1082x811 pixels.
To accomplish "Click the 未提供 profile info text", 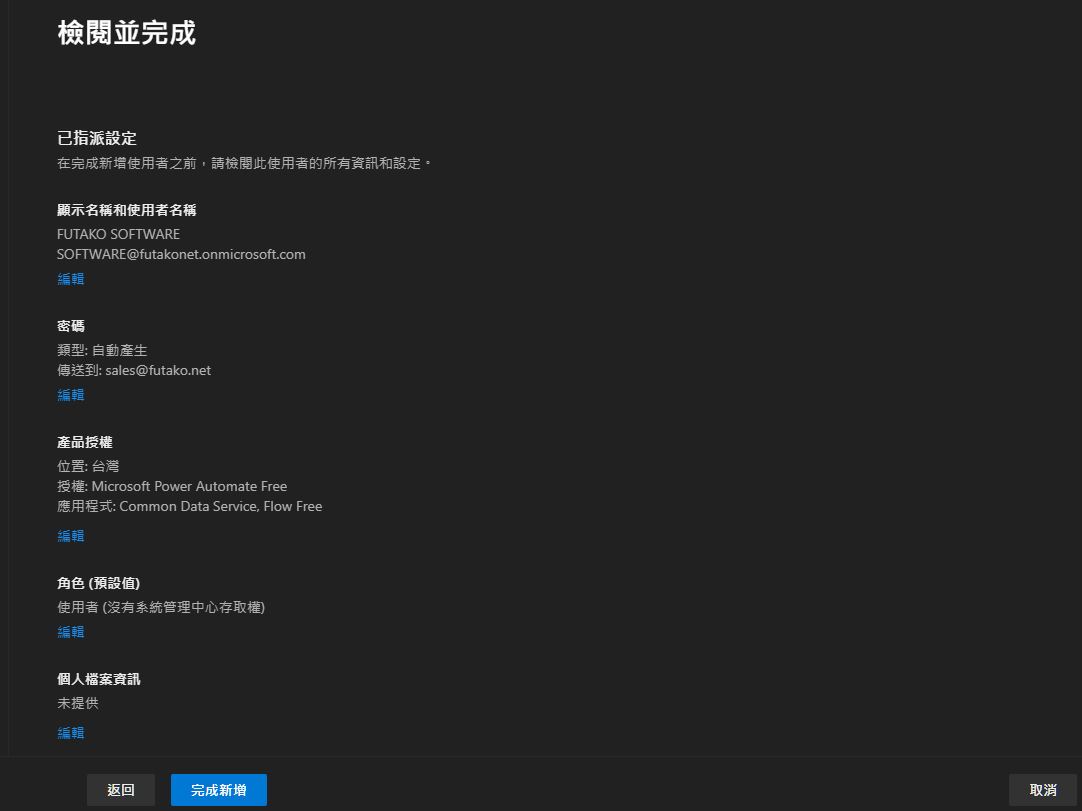I will (x=78, y=703).
